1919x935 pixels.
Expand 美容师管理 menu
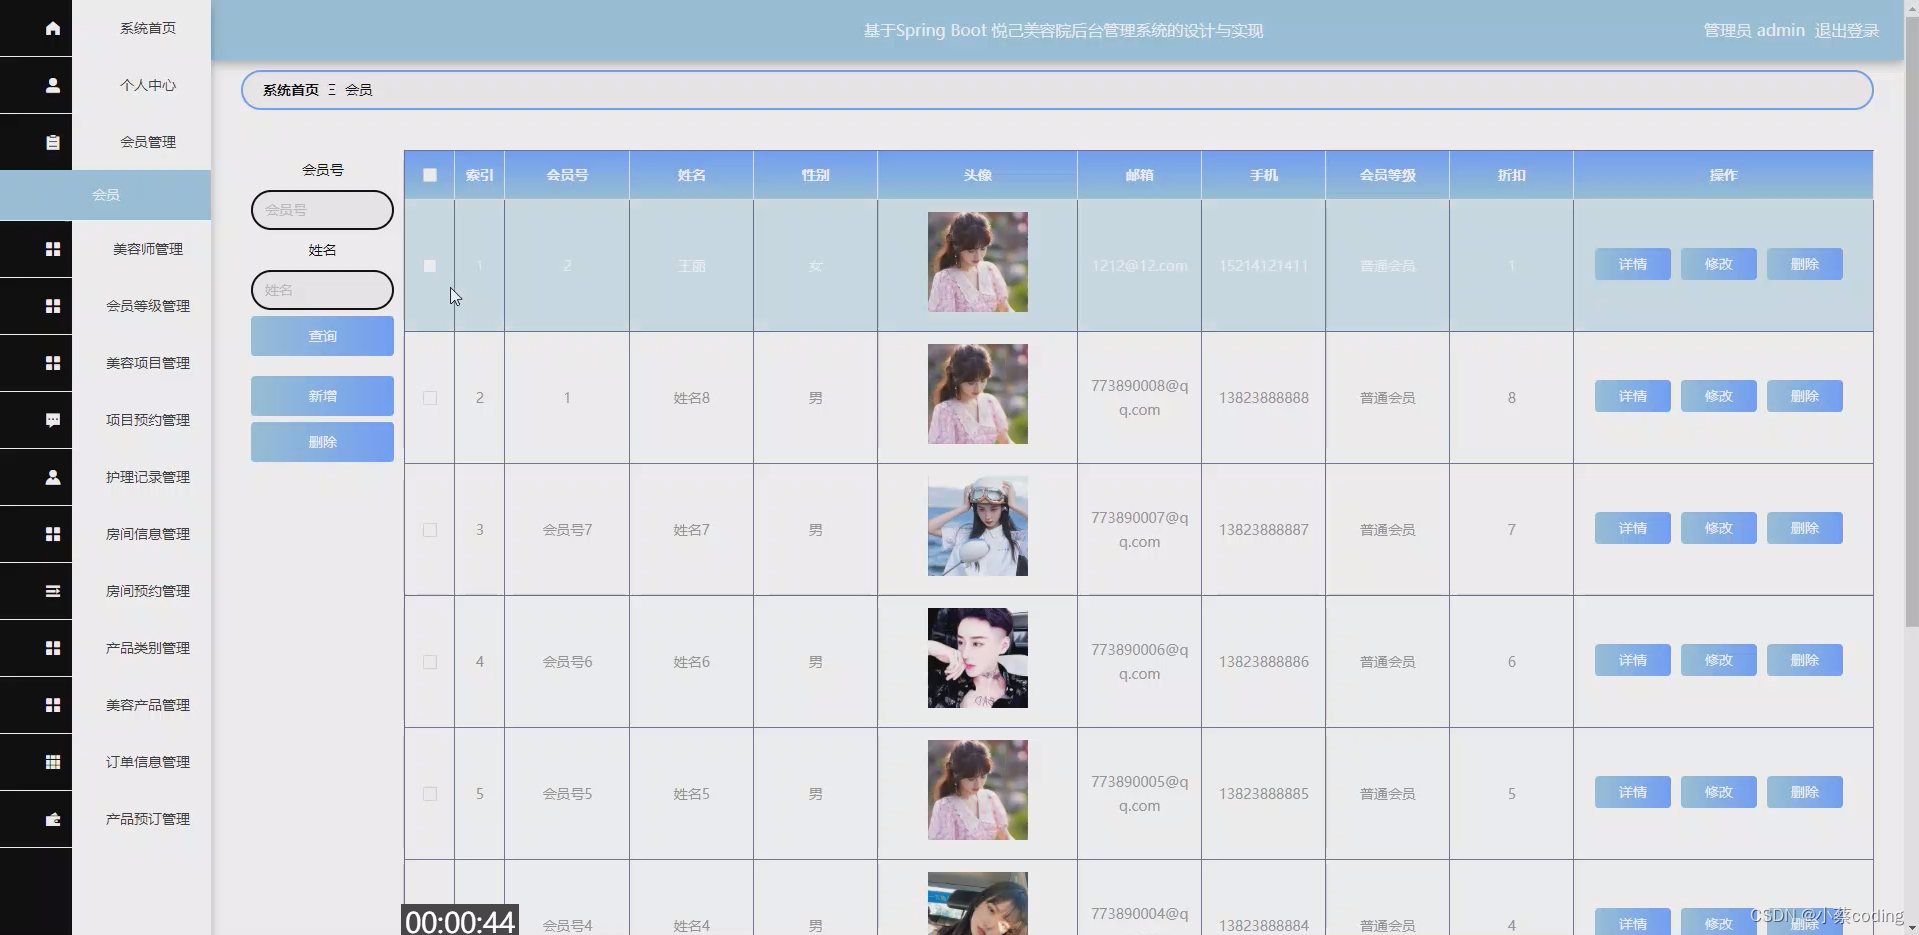(148, 249)
